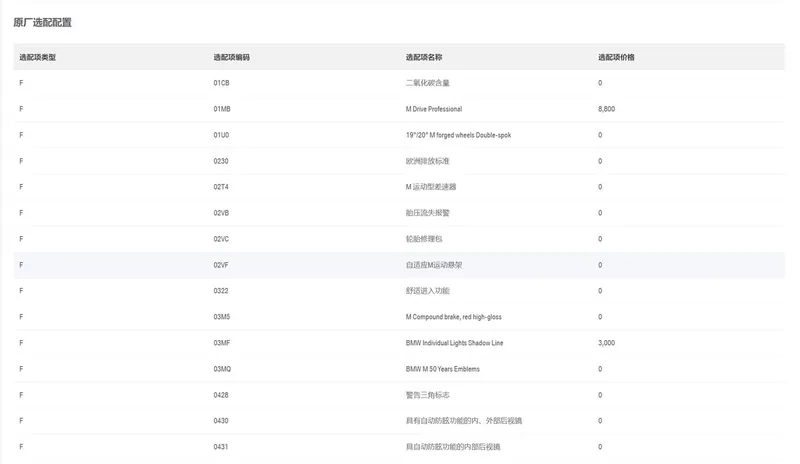This screenshot has height=464, width=800.
Task: Select the M Compound brake, red high-gloss name
Action: pos(454,316)
